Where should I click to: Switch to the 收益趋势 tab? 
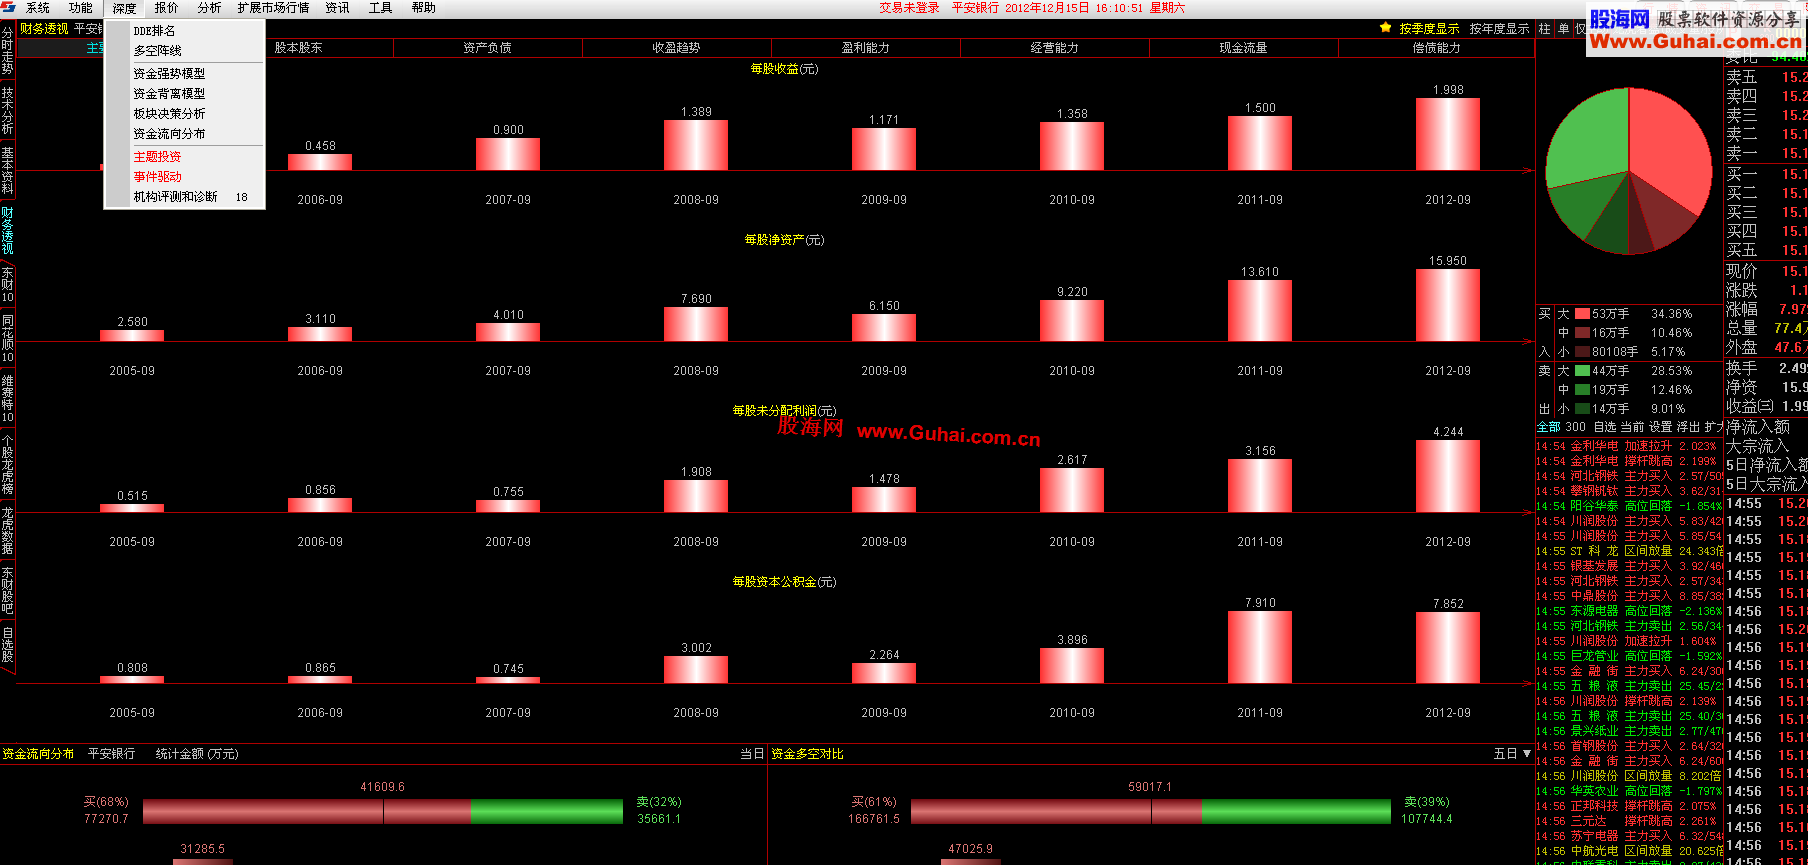coord(676,48)
